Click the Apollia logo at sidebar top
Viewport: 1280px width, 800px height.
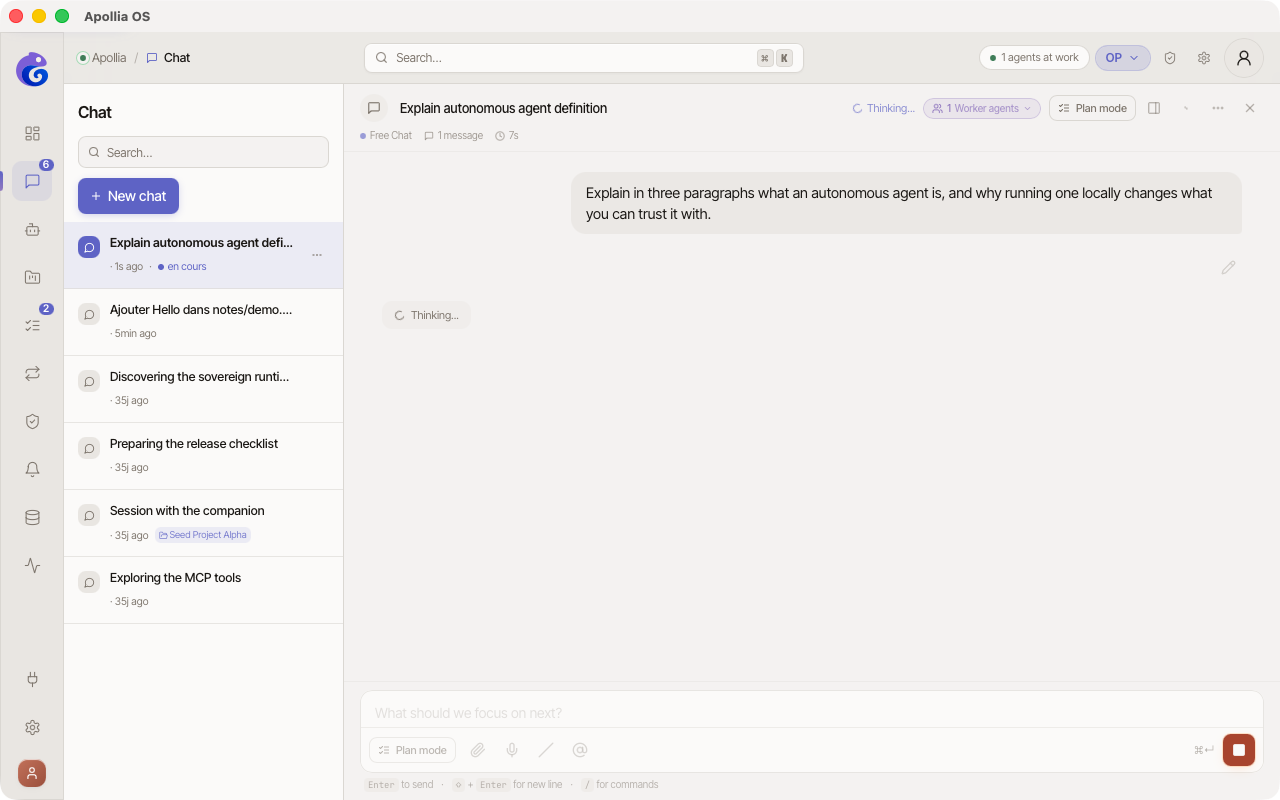coord(32,69)
